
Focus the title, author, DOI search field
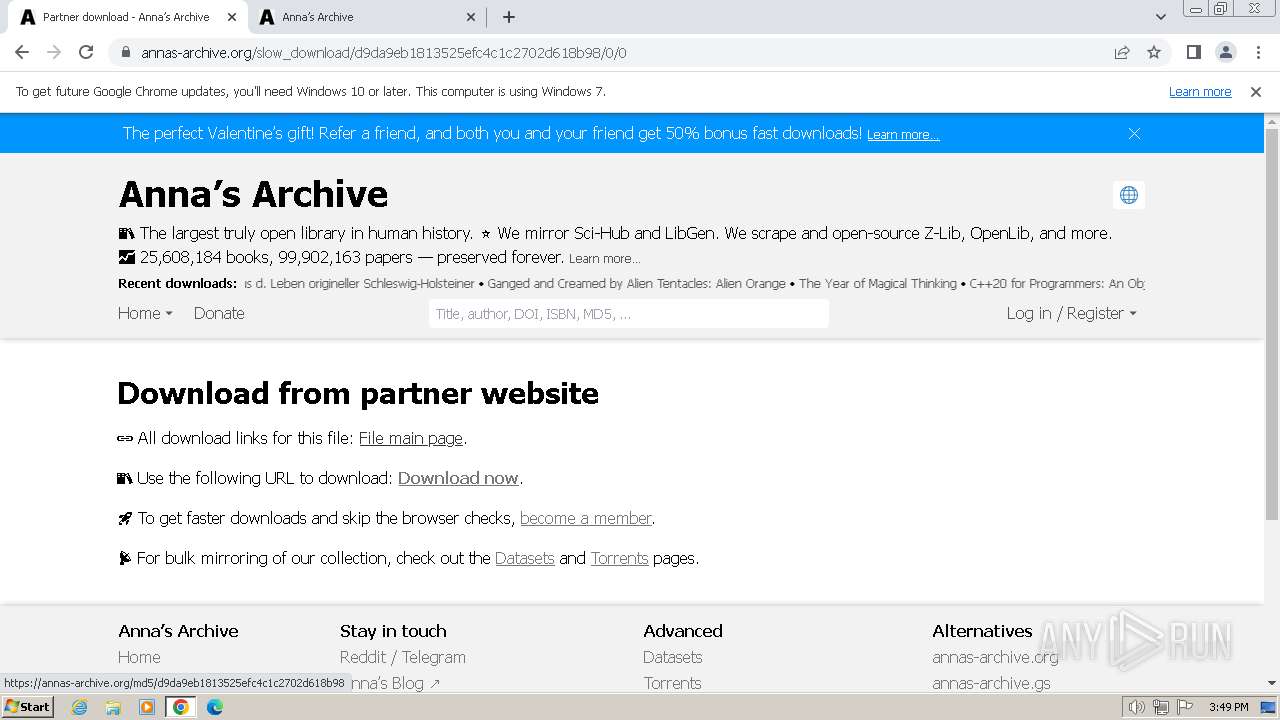[629, 314]
